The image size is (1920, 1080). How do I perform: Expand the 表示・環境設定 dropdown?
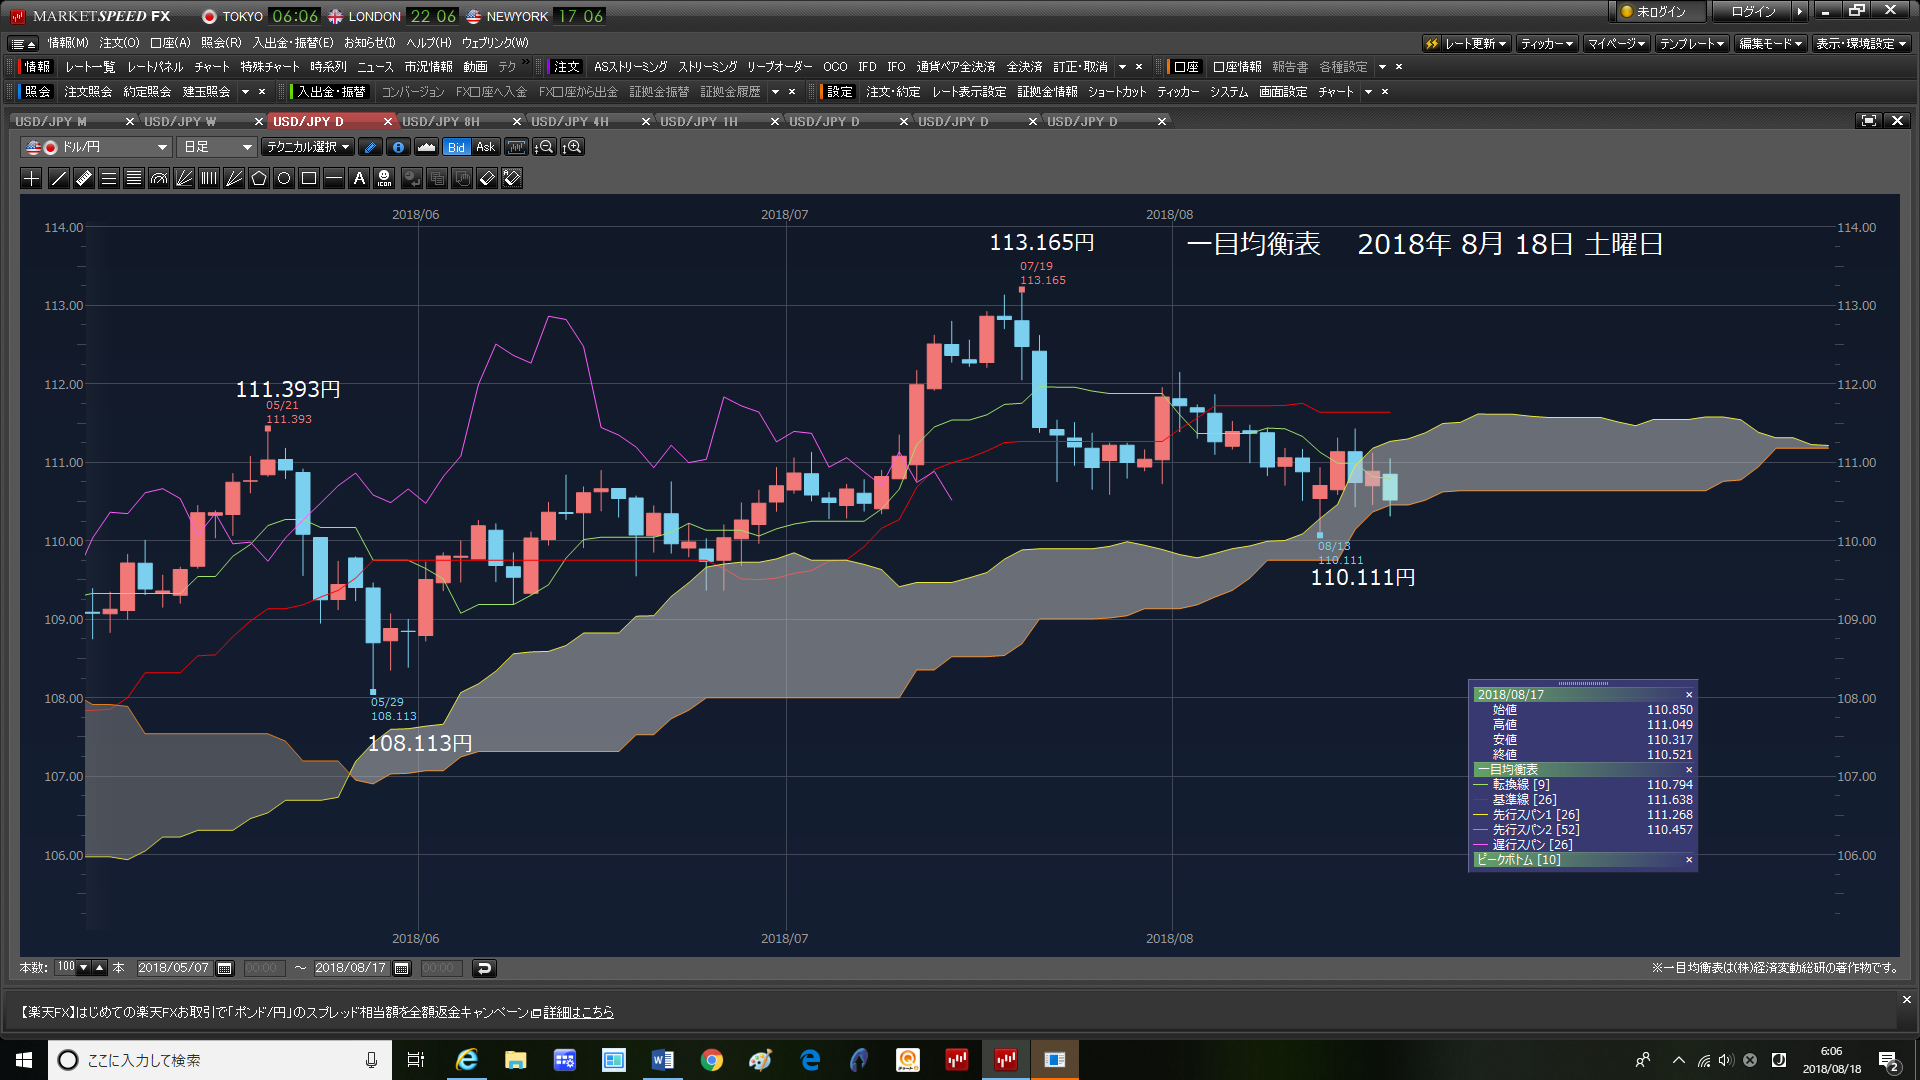(1862, 43)
